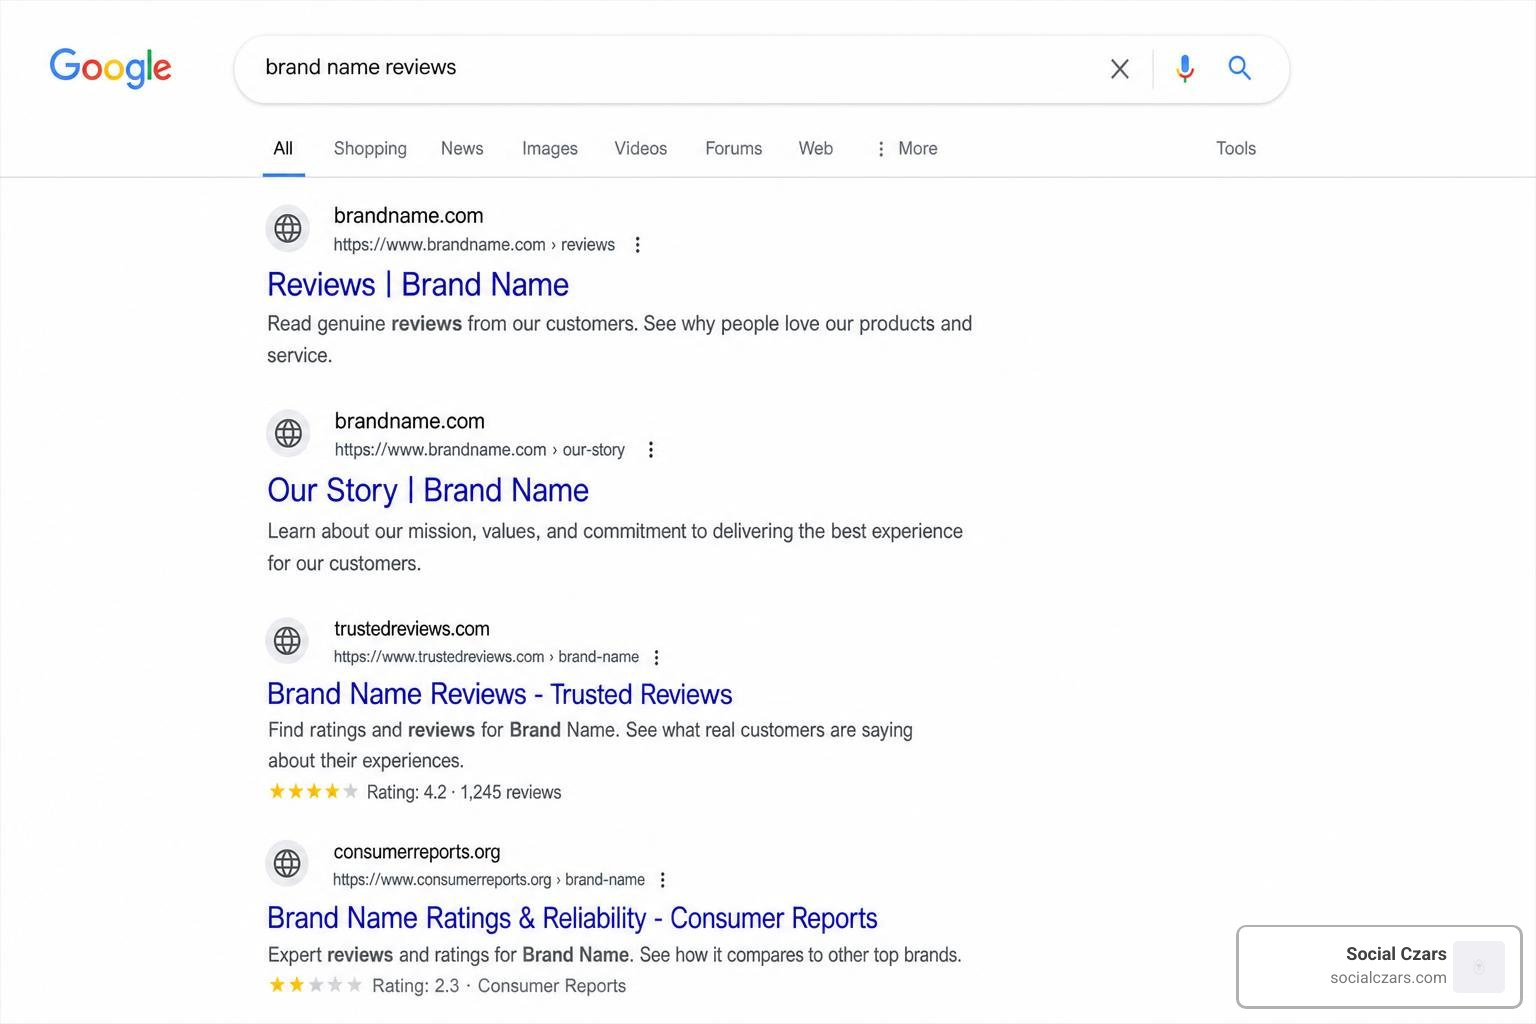Open the Tools options
Screen dimensions: 1536x1024
coord(1236,149)
